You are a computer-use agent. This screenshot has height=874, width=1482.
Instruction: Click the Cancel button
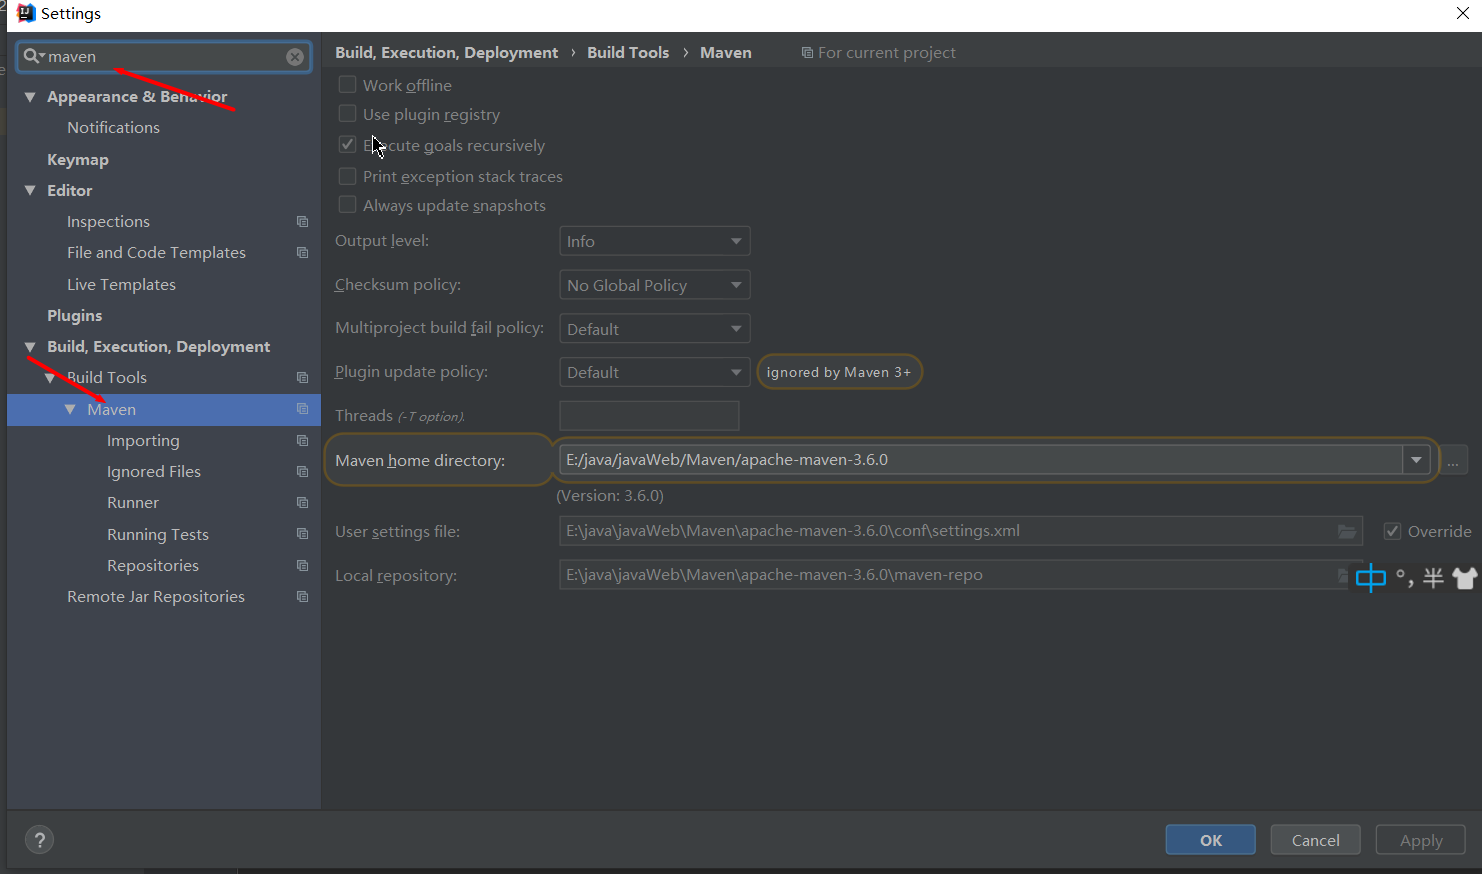click(1315, 840)
